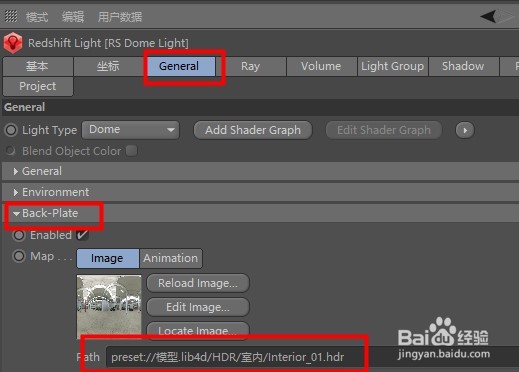
Task: Switch to the Shadow tab
Action: point(463,66)
